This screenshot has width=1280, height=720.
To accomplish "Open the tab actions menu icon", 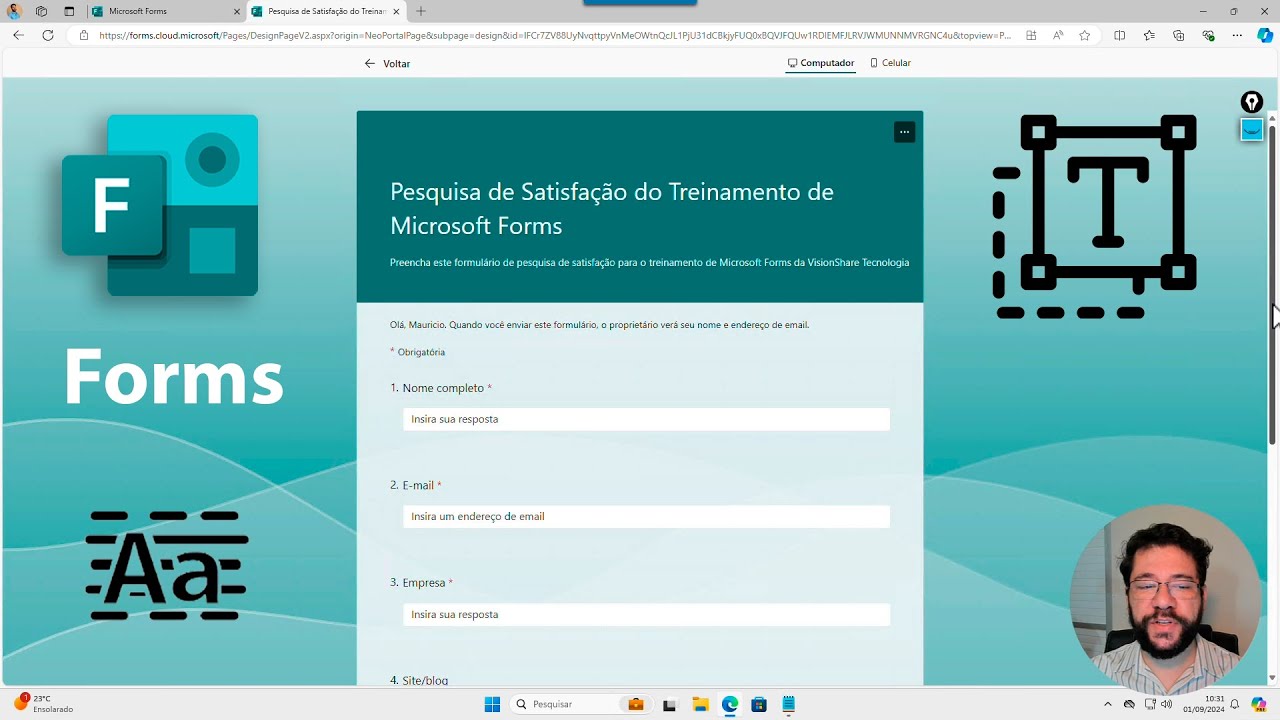I will pos(69,11).
